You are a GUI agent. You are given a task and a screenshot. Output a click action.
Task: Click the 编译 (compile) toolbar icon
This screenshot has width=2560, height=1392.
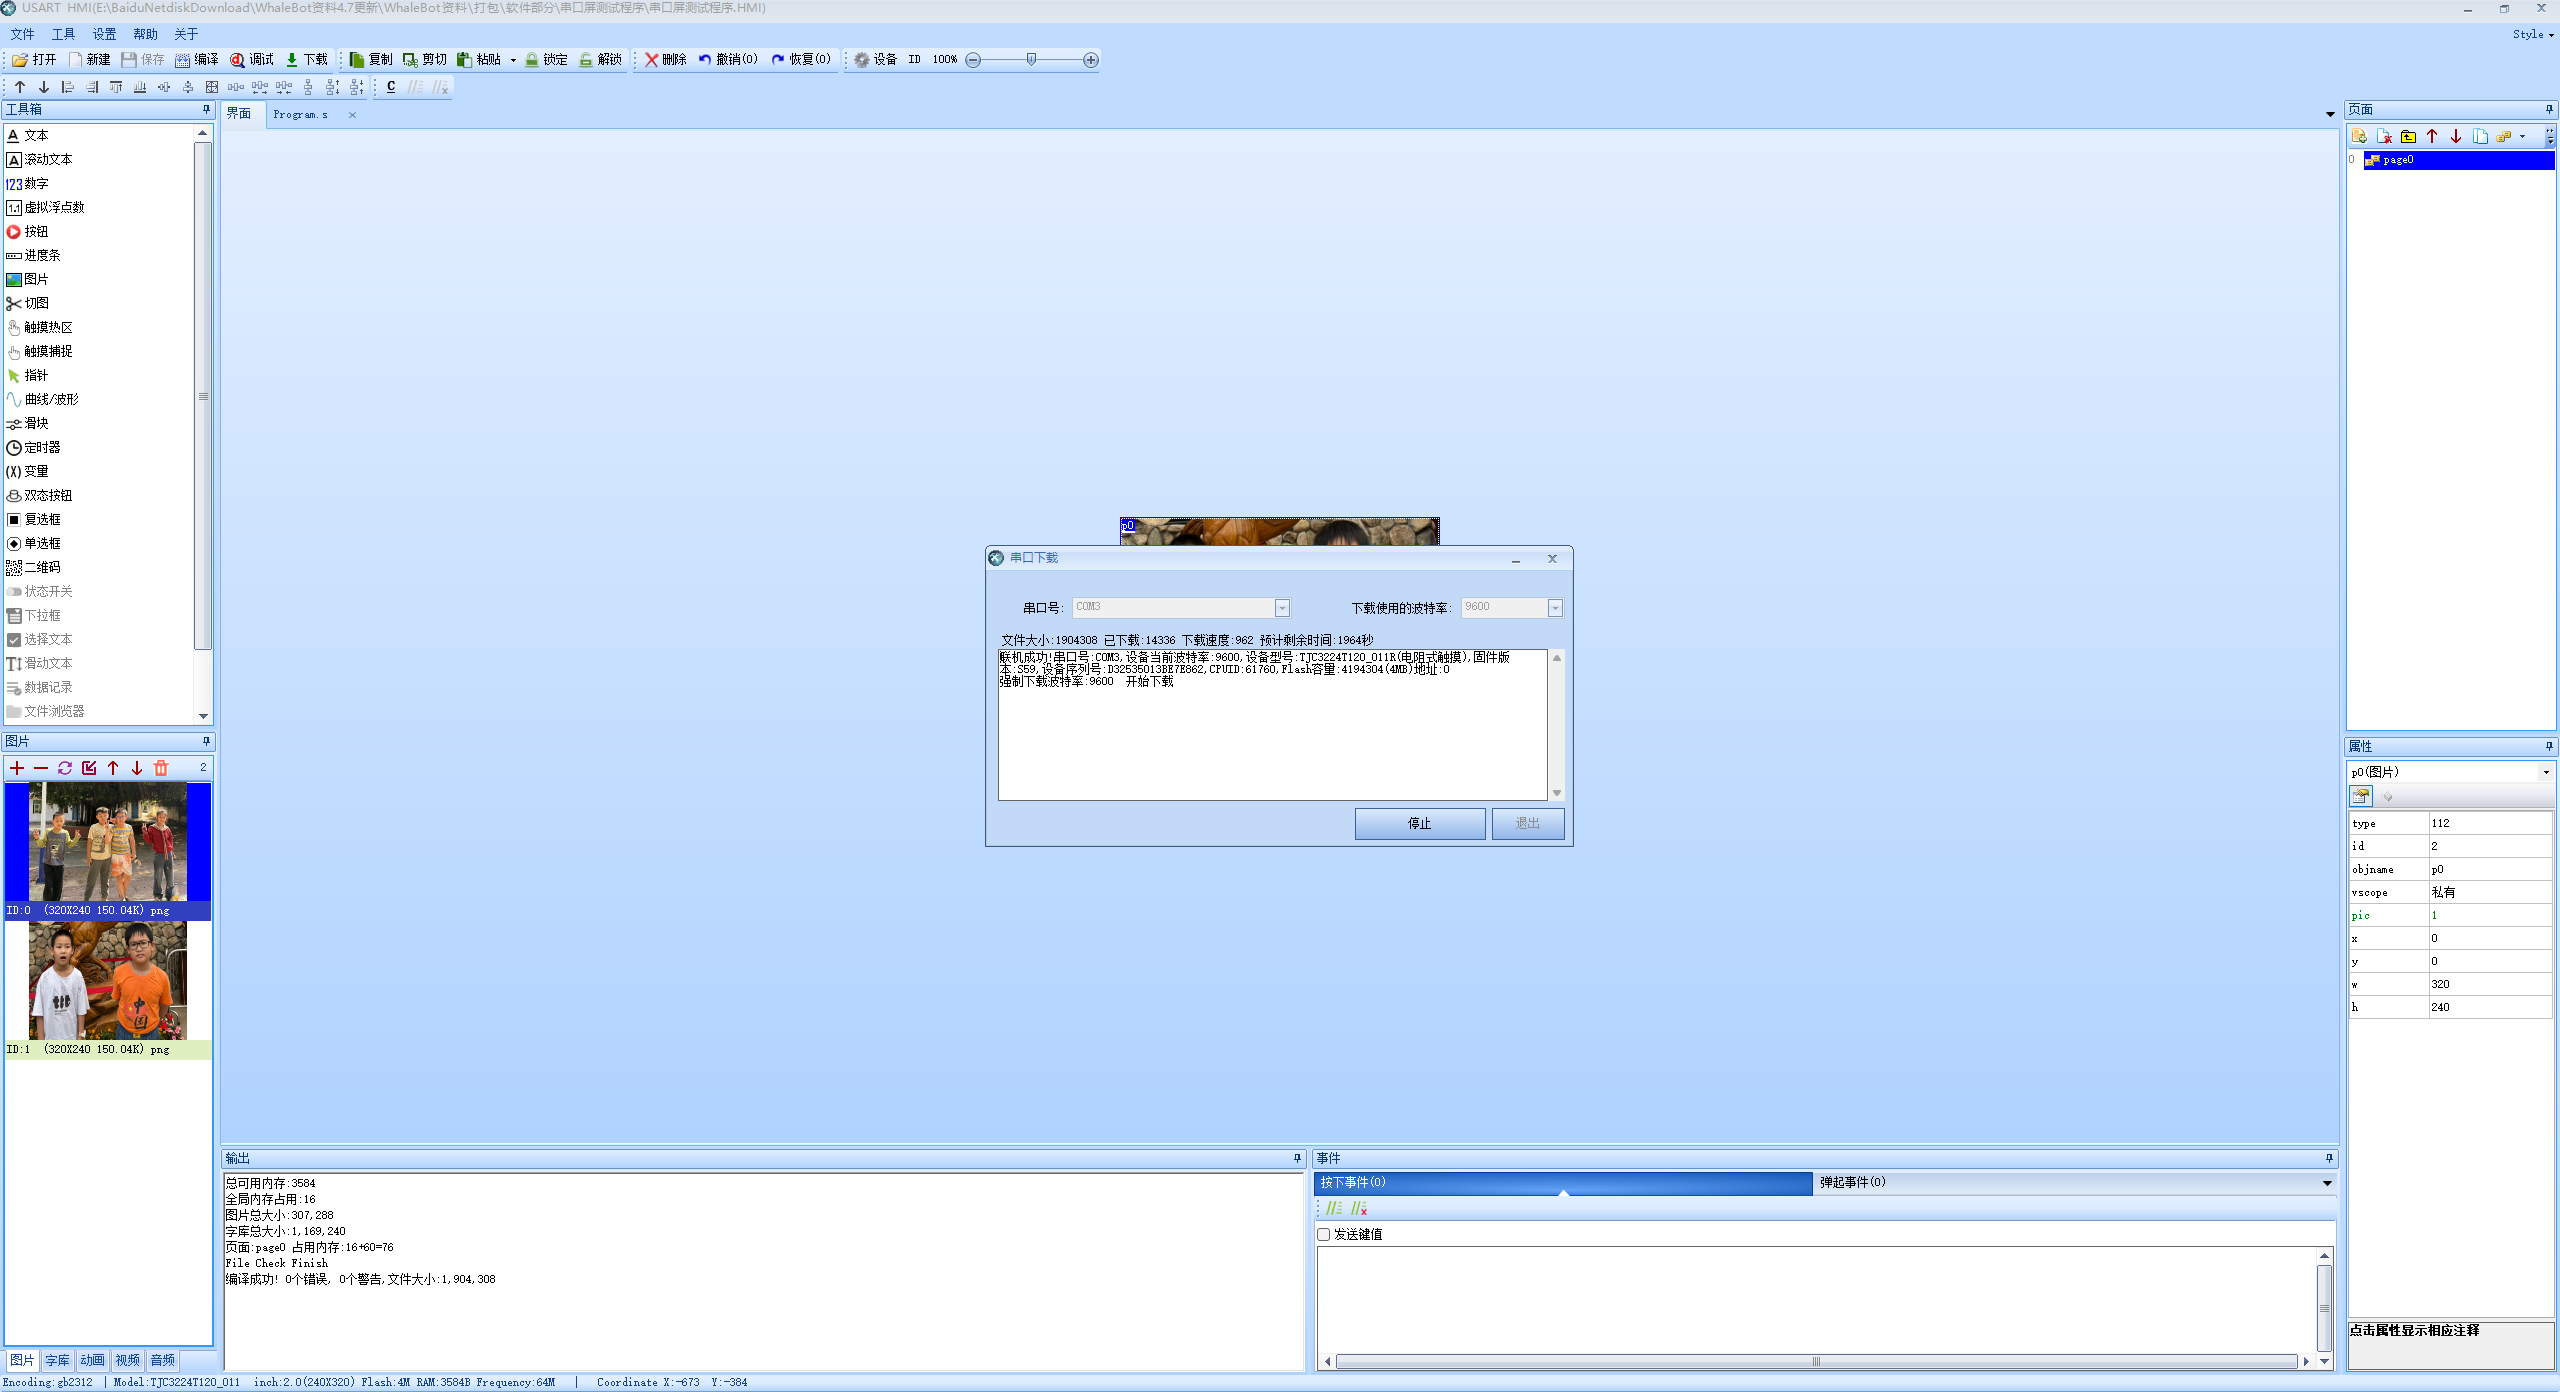tap(183, 60)
